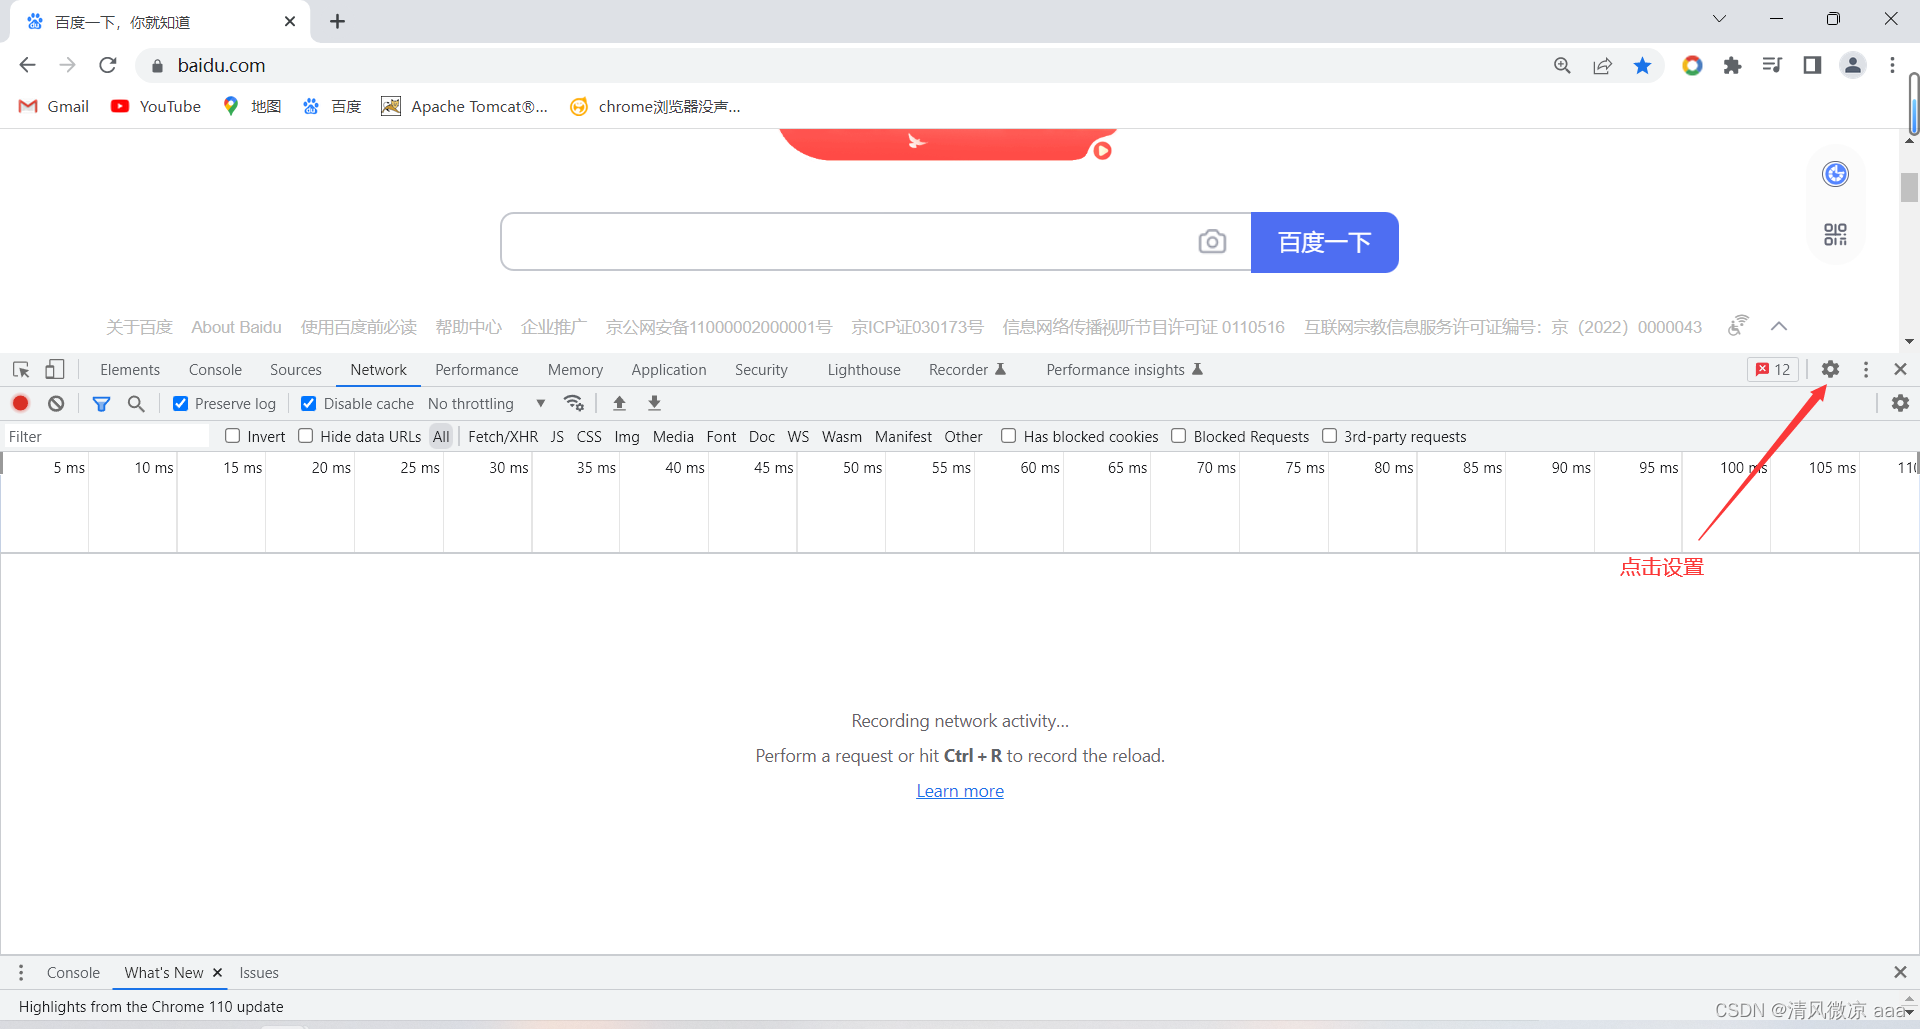The height and width of the screenshot is (1029, 1920).
Task: Click the network Filter text field
Action: [x=106, y=436]
